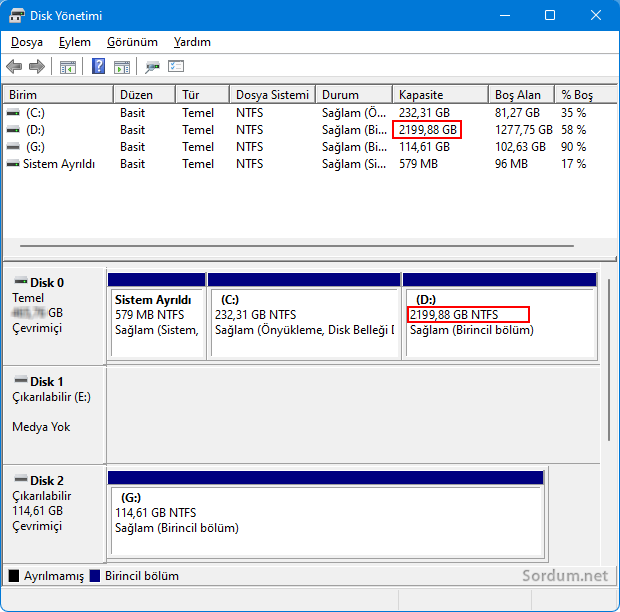Click the properties checklist toolbar icon
This screenshot has height=612, width=620.
tap(176, 66)
